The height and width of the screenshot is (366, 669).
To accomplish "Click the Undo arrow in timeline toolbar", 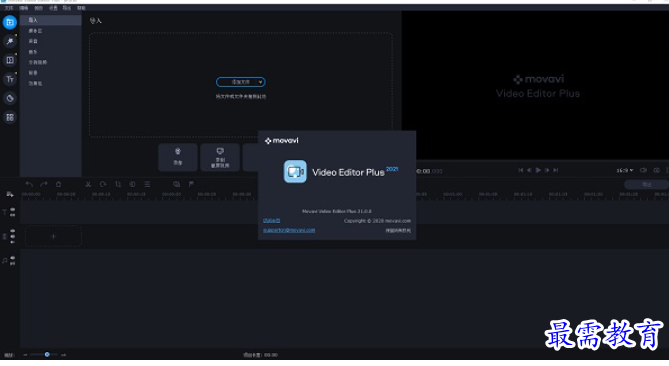I will 29,184.
